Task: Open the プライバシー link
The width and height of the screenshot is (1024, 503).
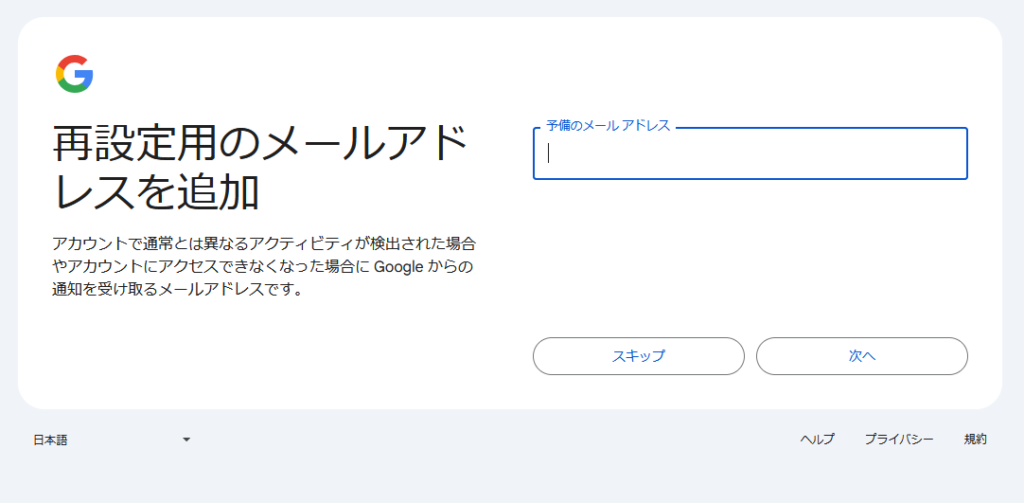Action: (x=899, y=440)
